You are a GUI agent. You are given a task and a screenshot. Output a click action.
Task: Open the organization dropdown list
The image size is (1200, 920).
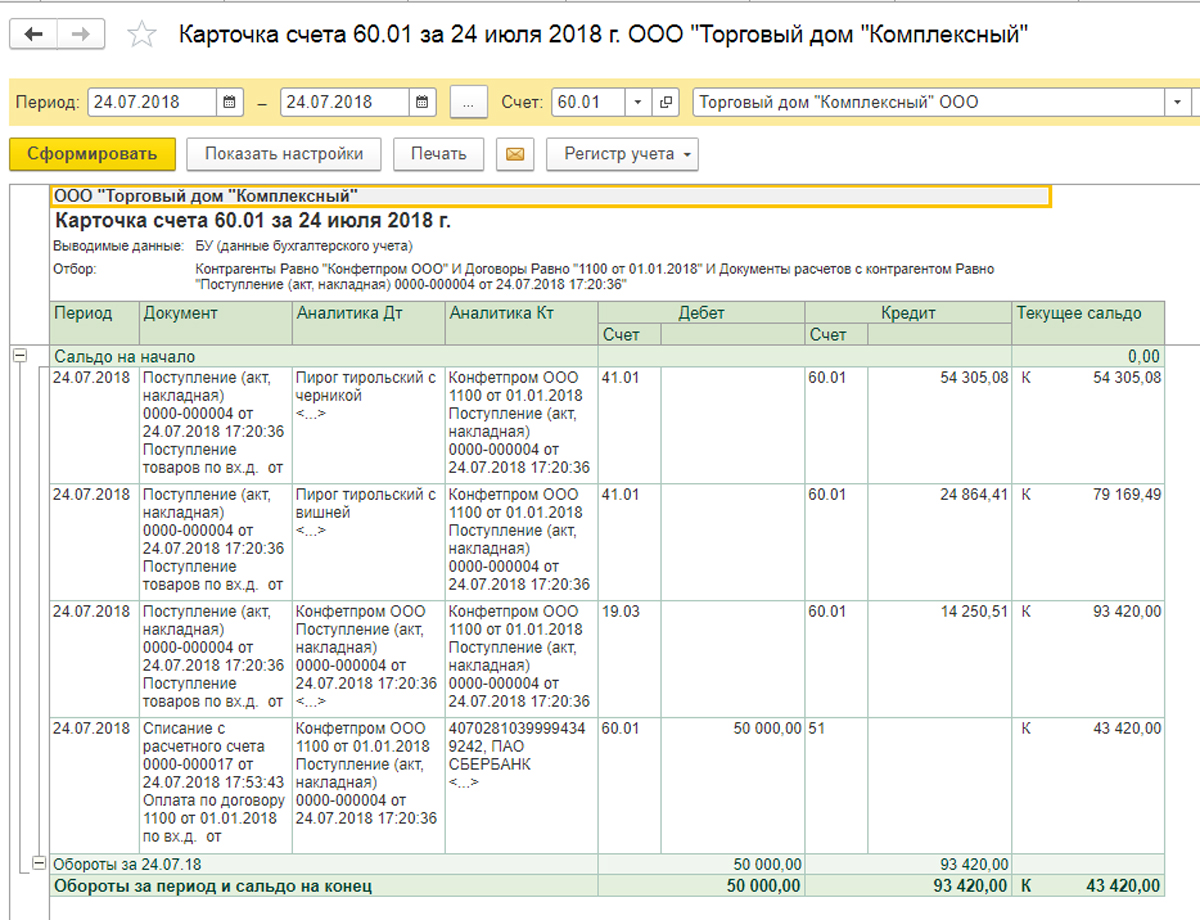point(1176,102)
